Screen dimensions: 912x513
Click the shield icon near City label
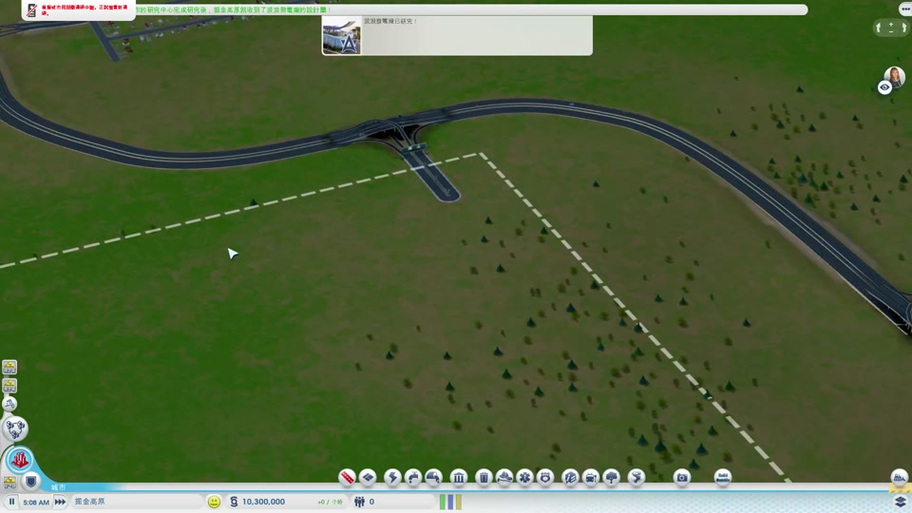[31, 482]
